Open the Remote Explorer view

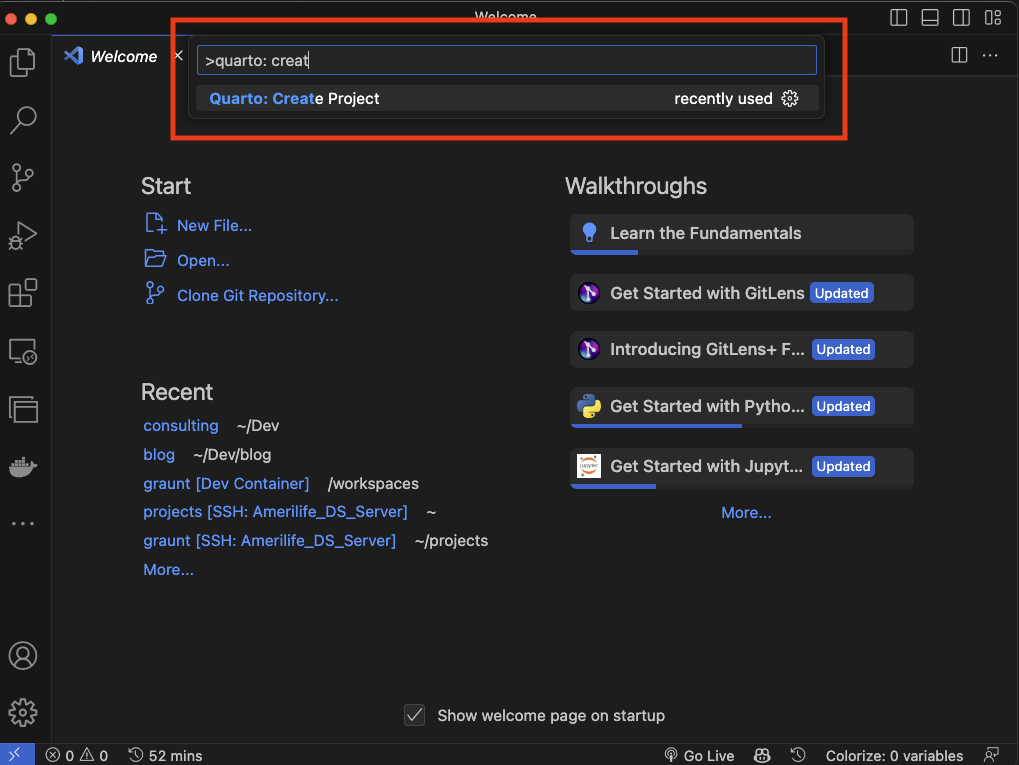(22, 352)
